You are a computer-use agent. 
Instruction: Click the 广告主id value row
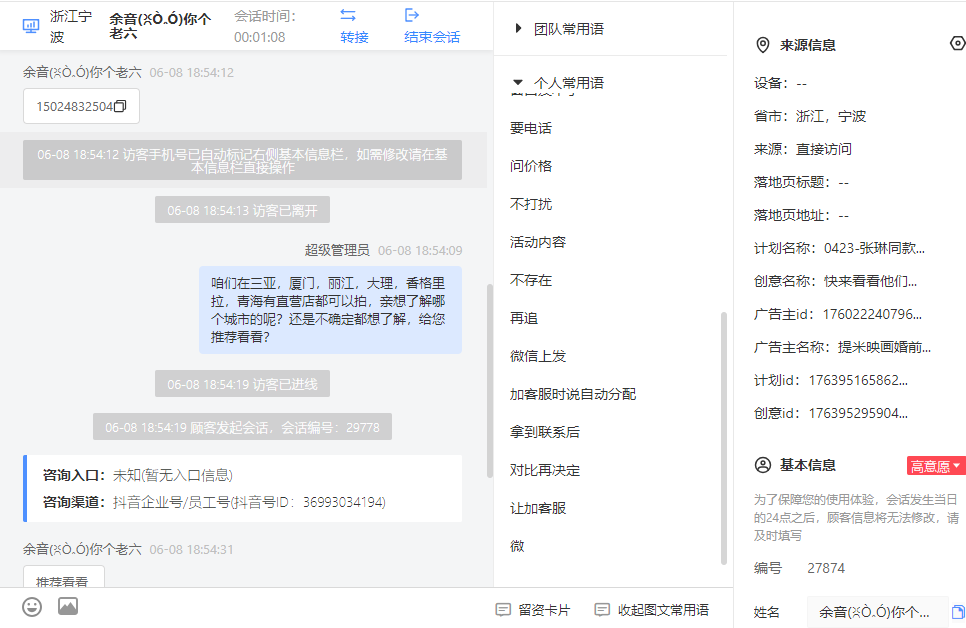838,314
